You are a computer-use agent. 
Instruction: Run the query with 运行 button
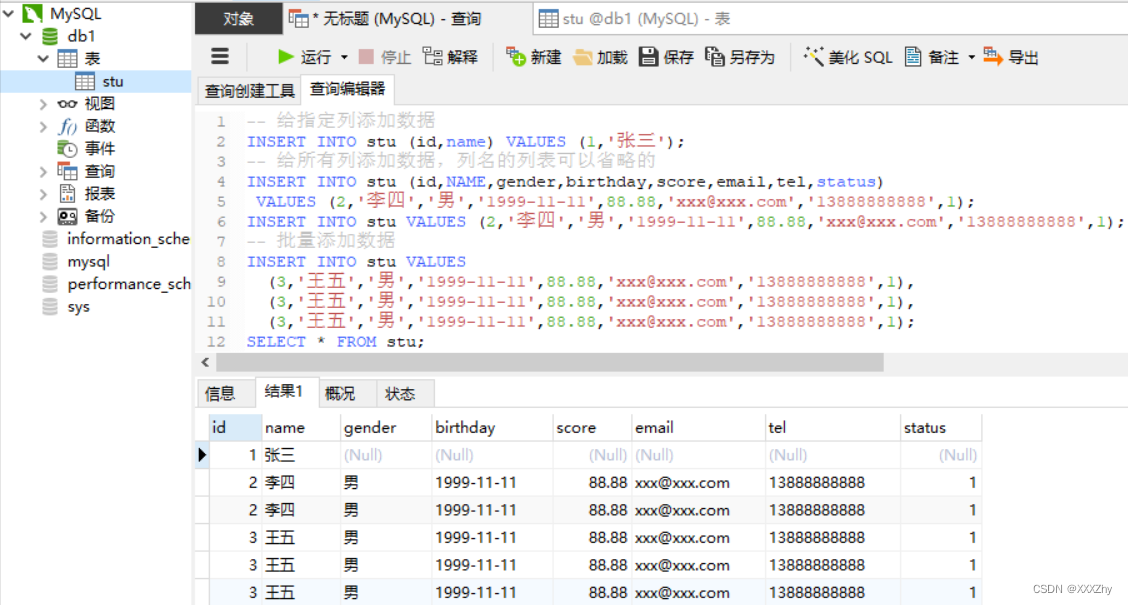(x=304, y=57)
